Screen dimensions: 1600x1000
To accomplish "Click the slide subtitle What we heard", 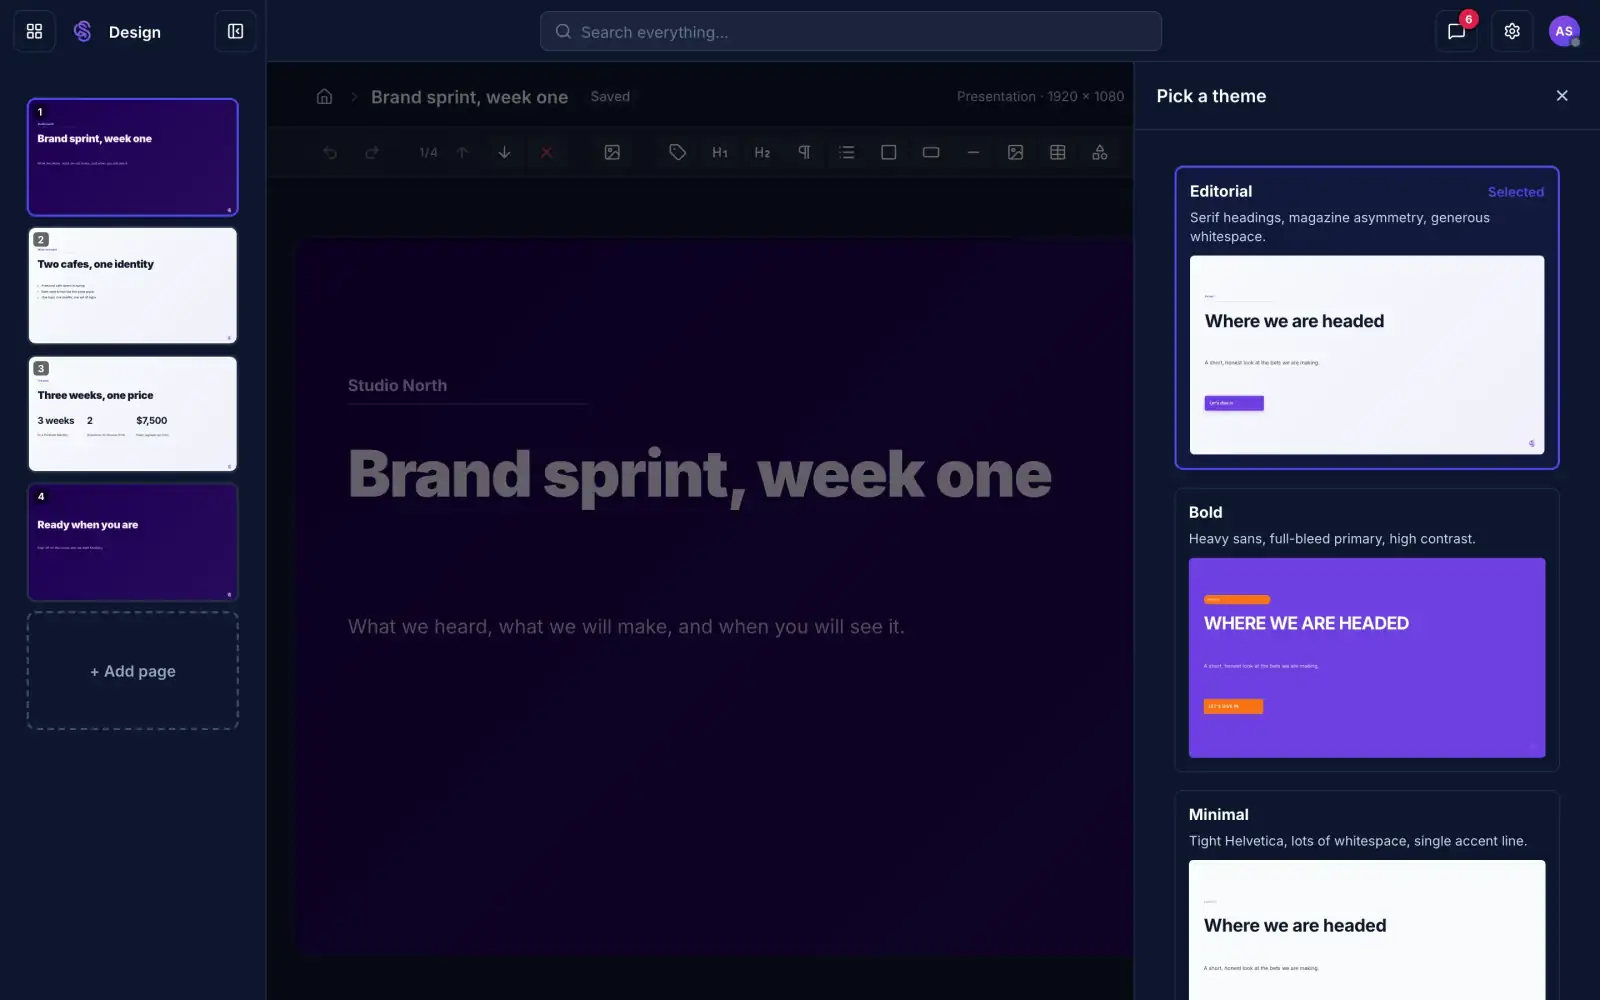I will 626,627.
